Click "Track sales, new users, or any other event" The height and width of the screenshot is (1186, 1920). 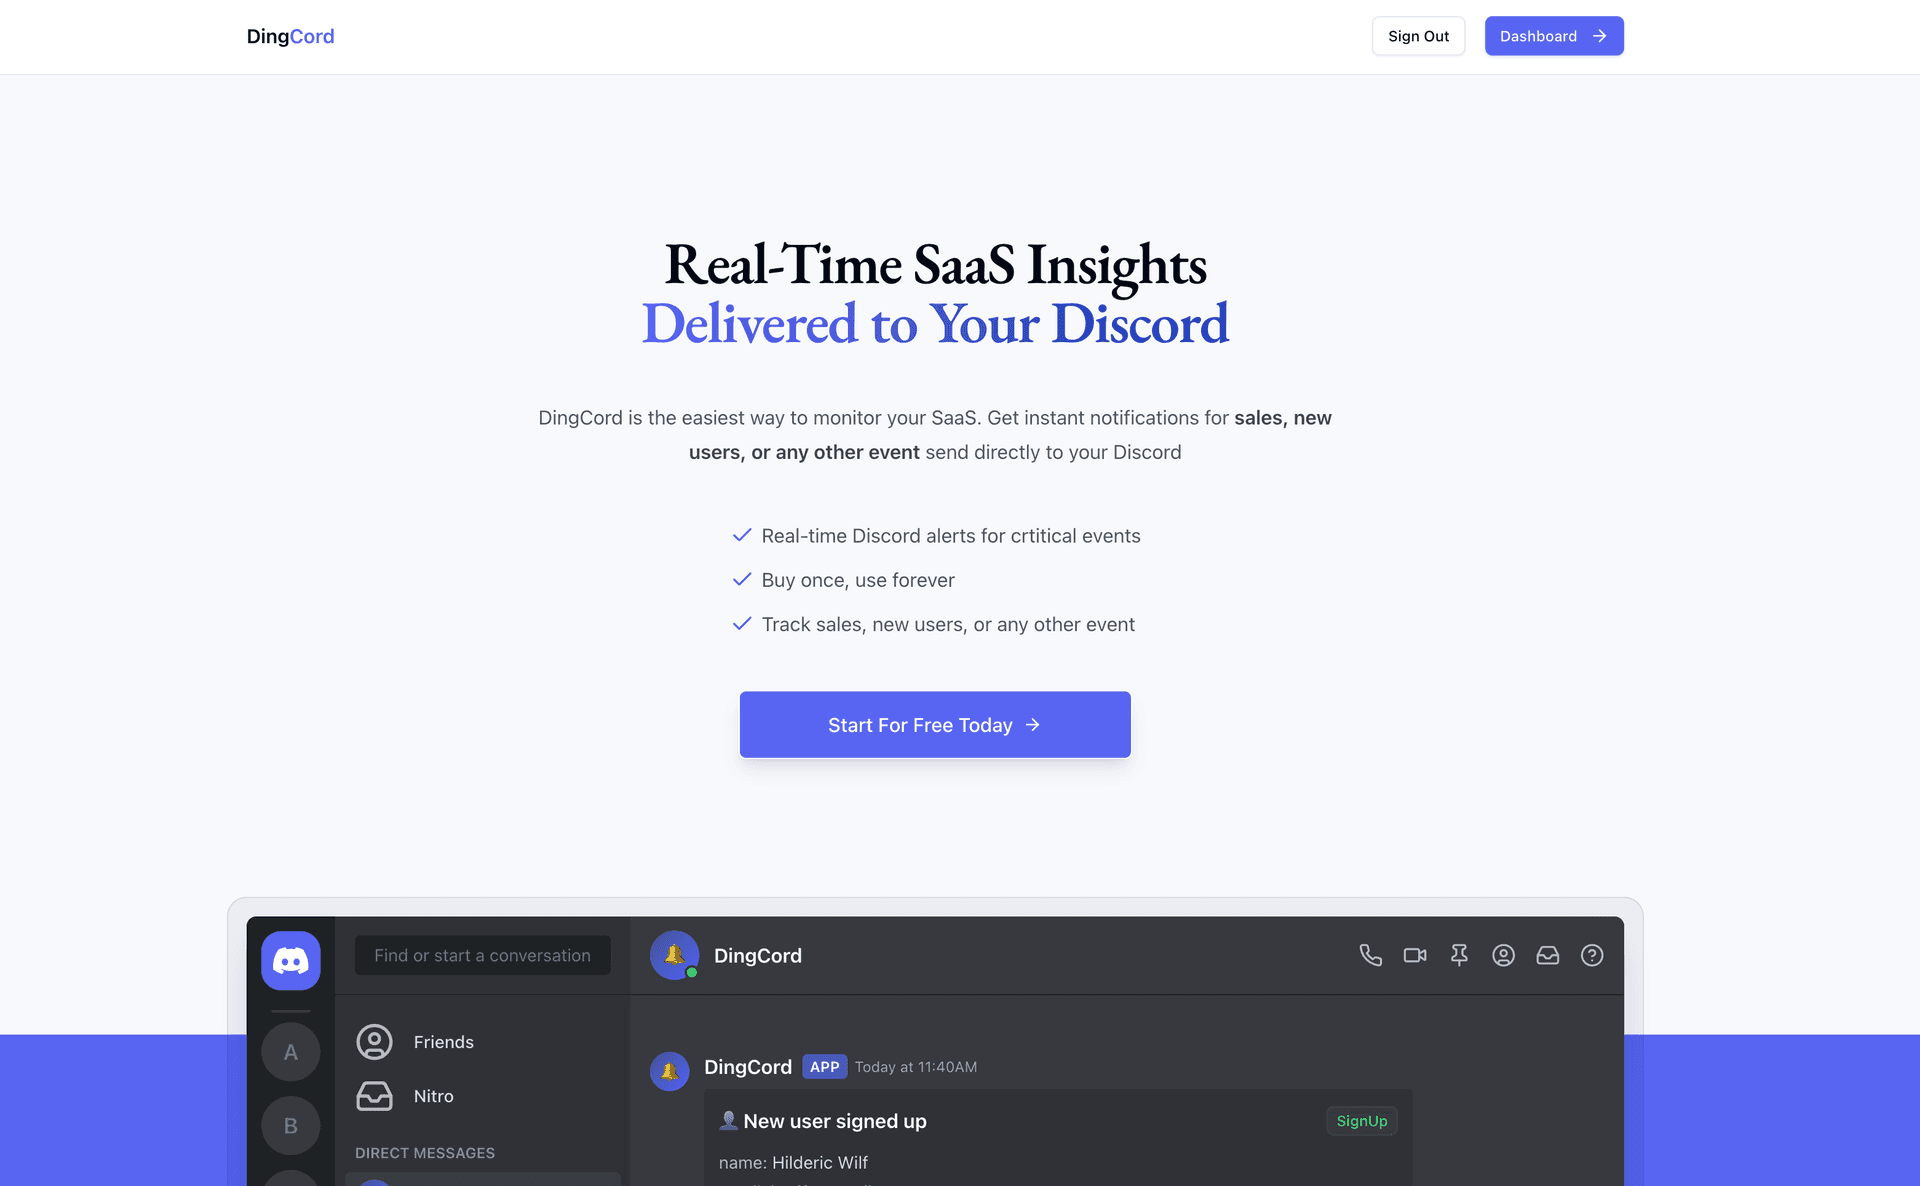948,624
